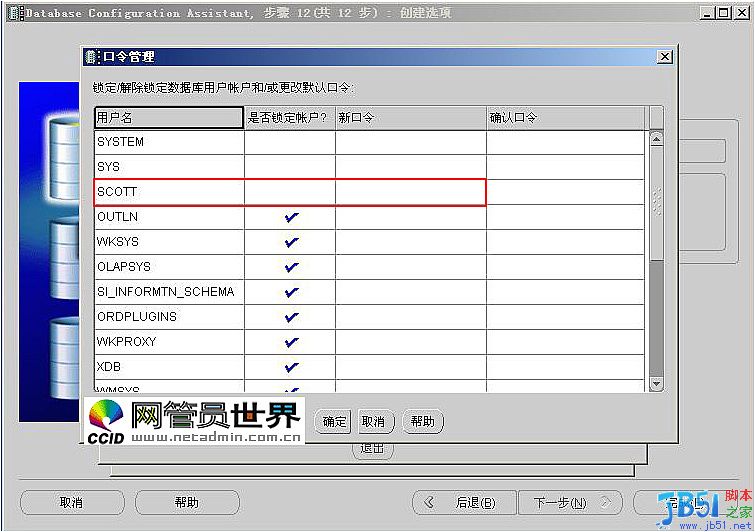Open 帮助 in the password dialog
This screenshot has height=532, width=755.
[x=422, y=421]
